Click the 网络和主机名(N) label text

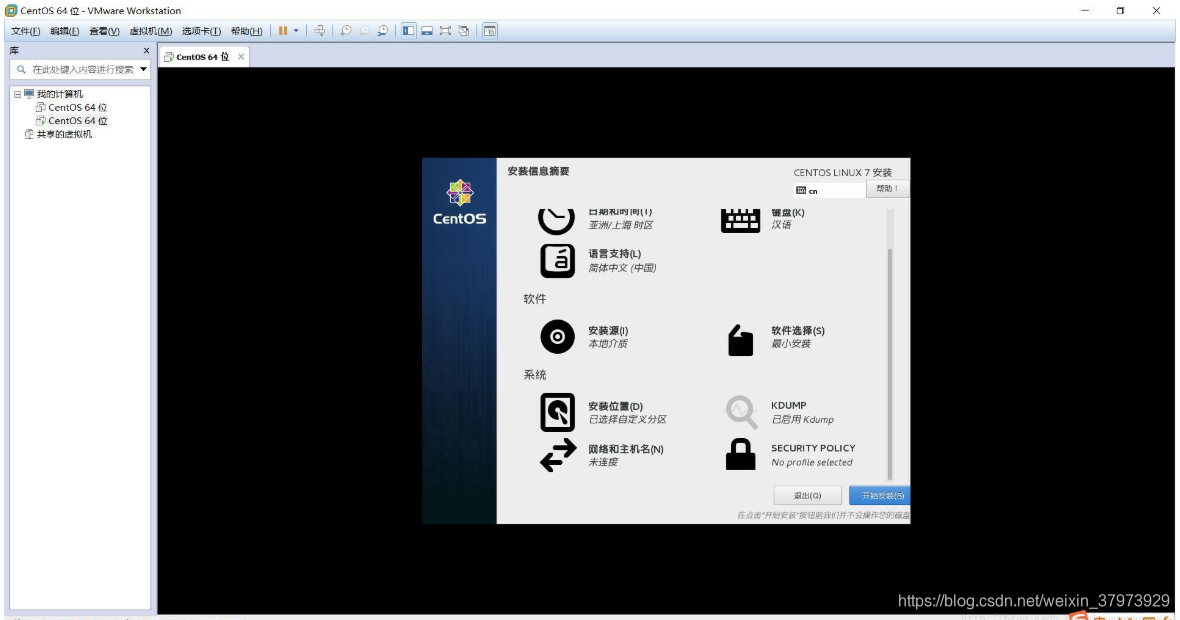click(x=626, y=449)
